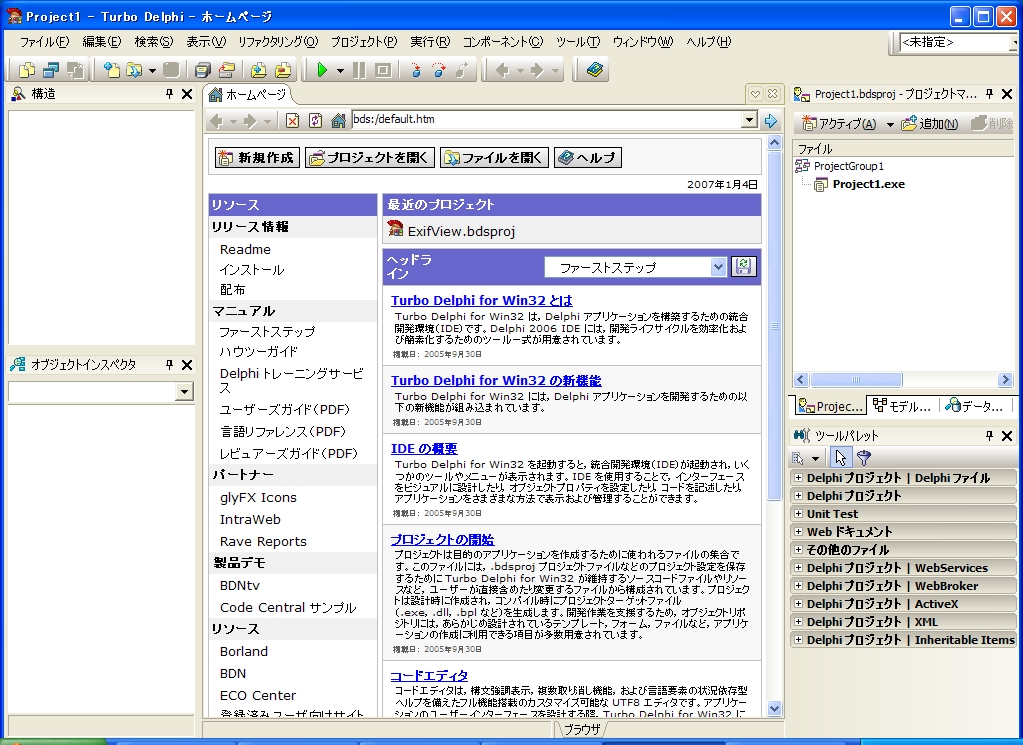Click the Home icon in the browser toolbar
This screenshot has width=1023, height=745.
pyautogui.click(x=338, y=120)
